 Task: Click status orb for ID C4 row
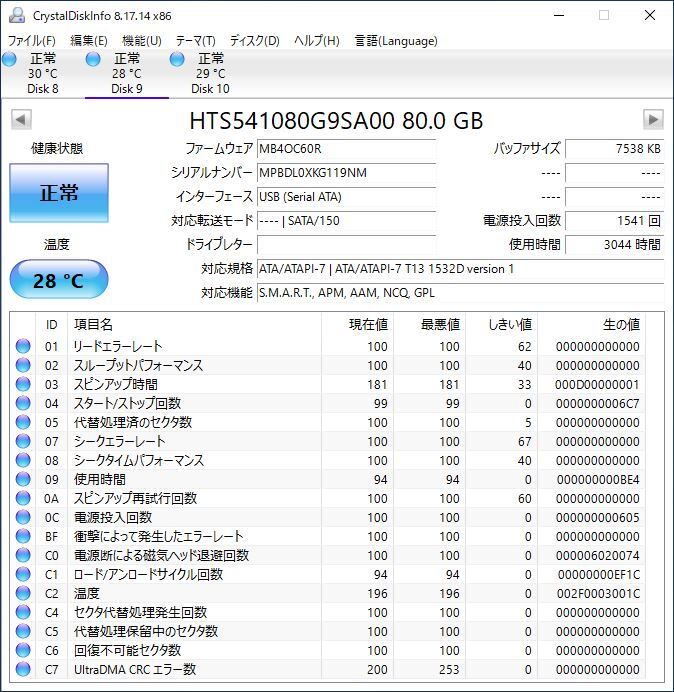tap(23, 613)
